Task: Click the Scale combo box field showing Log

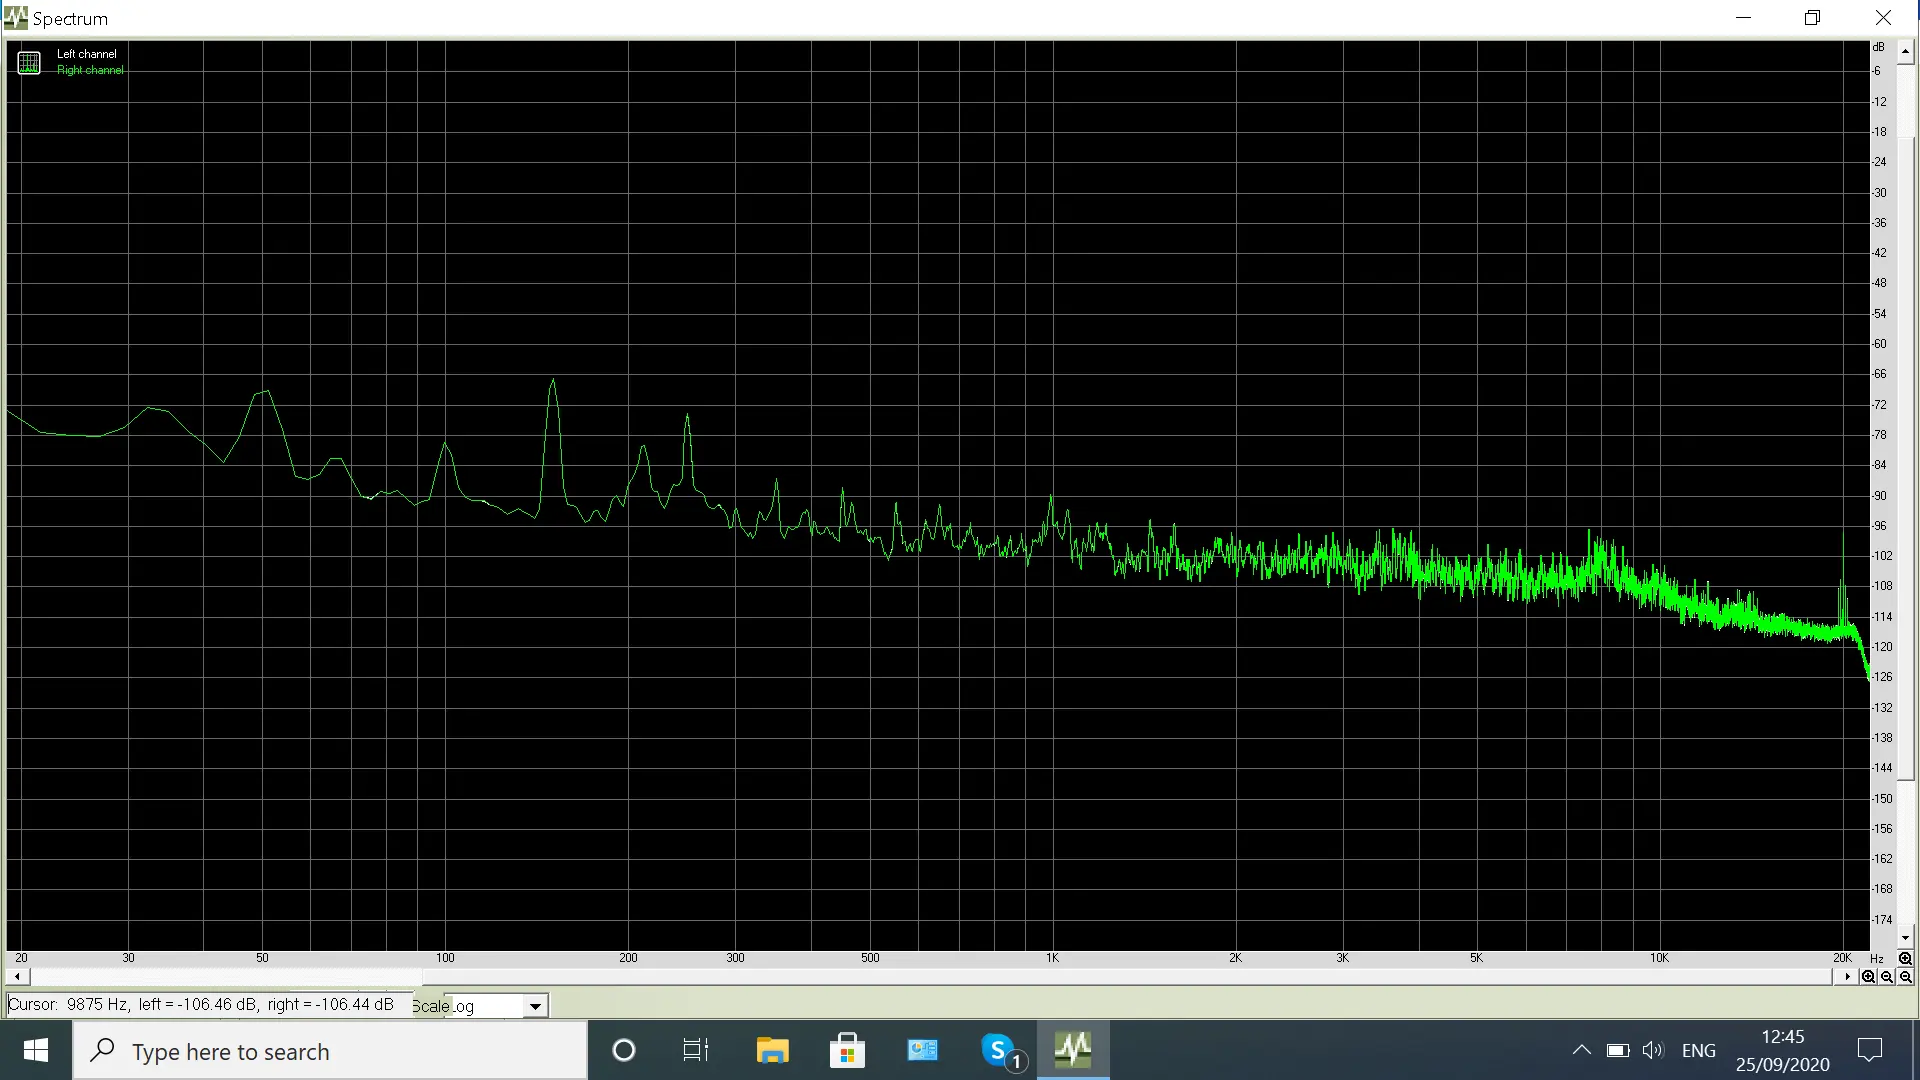Action: 486,1006
